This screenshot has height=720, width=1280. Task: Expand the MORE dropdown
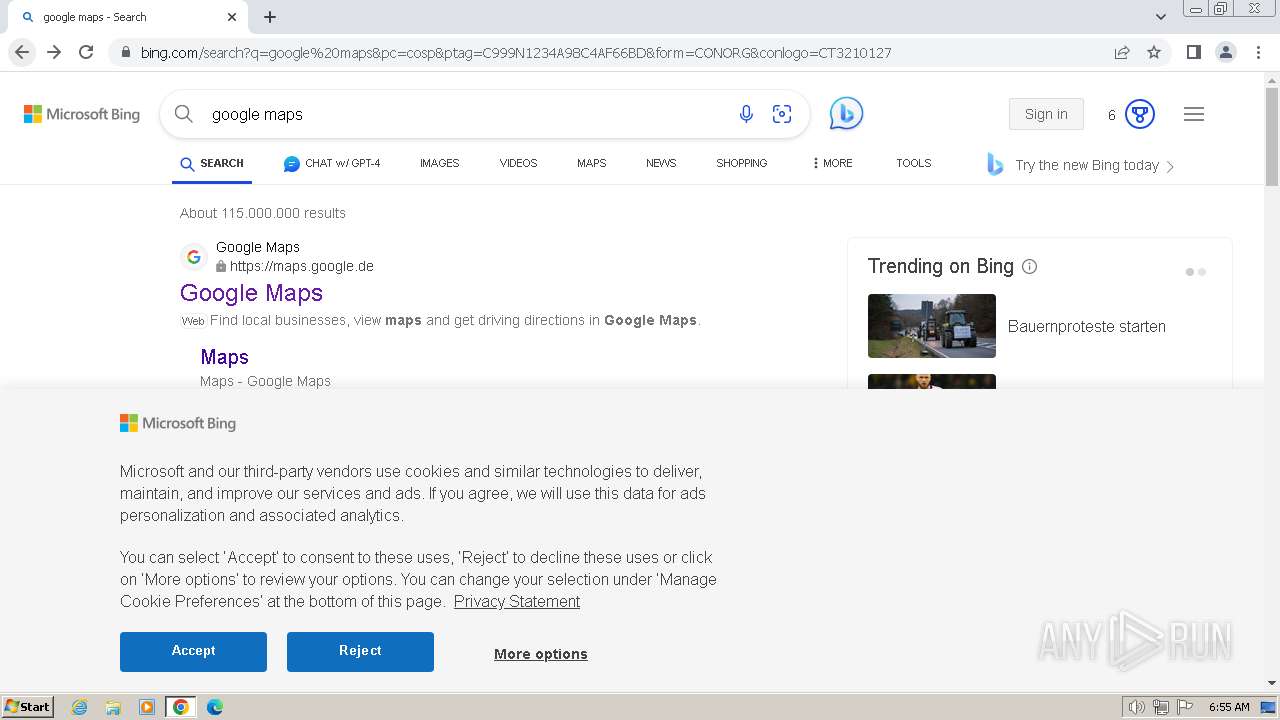[832, 163]
